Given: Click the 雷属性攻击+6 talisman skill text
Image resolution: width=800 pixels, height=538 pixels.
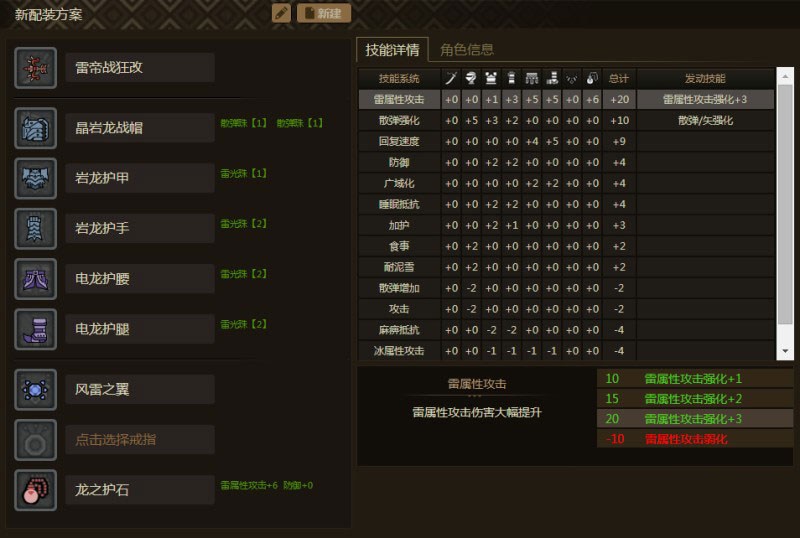Looking at the screenshot, I should [249, 485].
